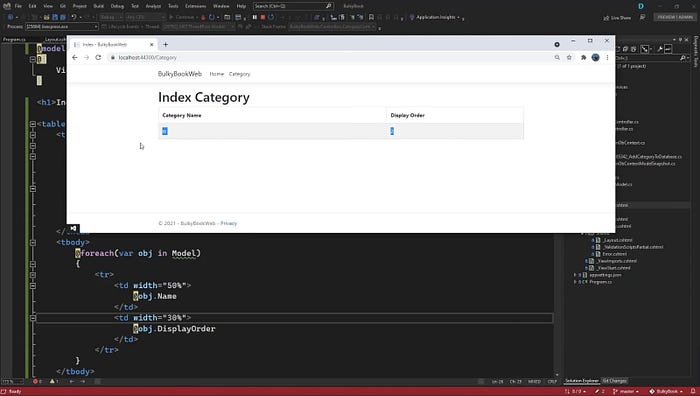Viewport: 700px width, 396px height.
Task: Collapse the td width="30%" code region
Action: [x=33, y=318]
